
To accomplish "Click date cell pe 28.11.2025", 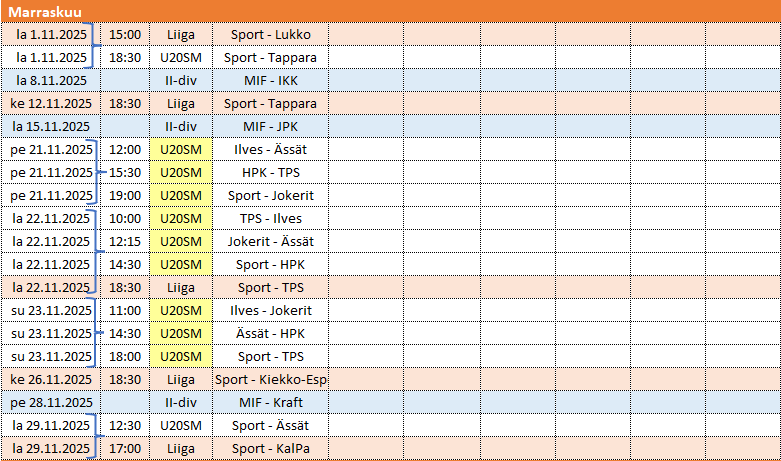I will [x=51, y=402].
